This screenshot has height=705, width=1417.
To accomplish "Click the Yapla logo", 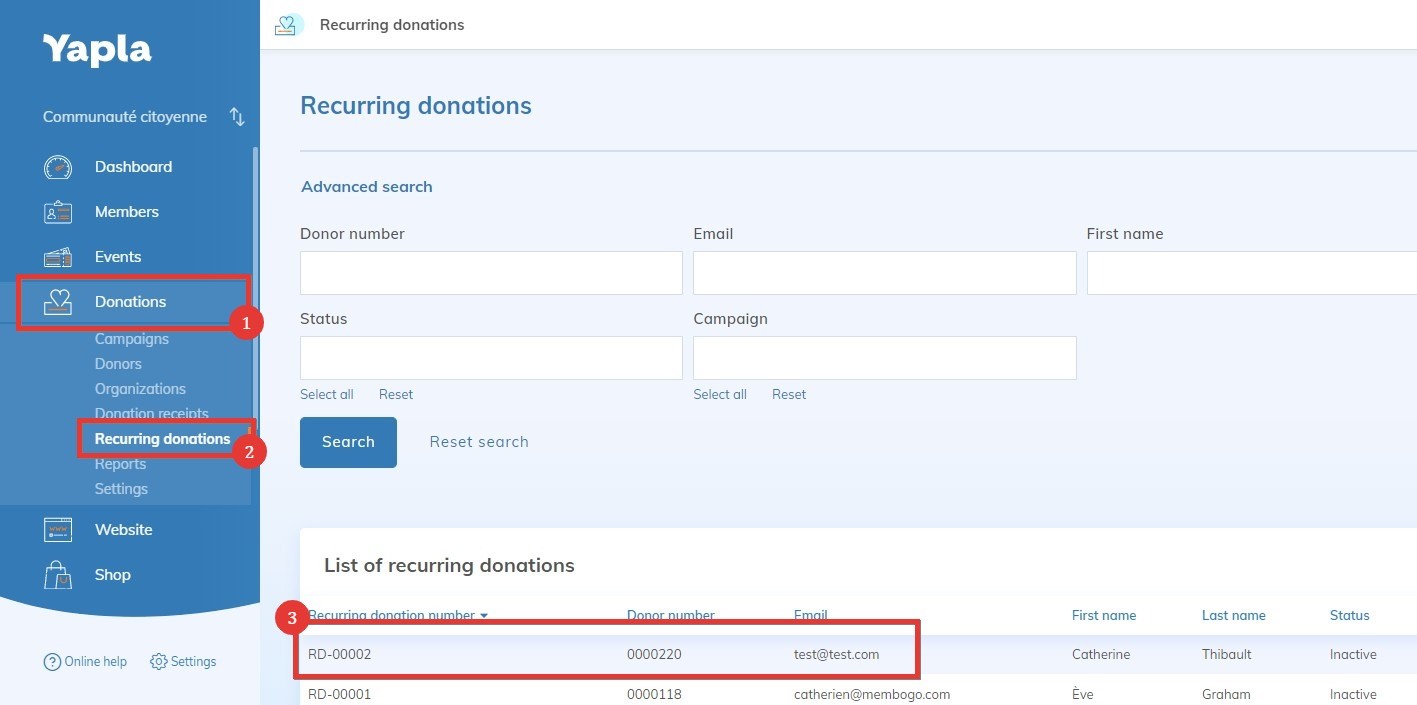I will click(x=97, y=50).
